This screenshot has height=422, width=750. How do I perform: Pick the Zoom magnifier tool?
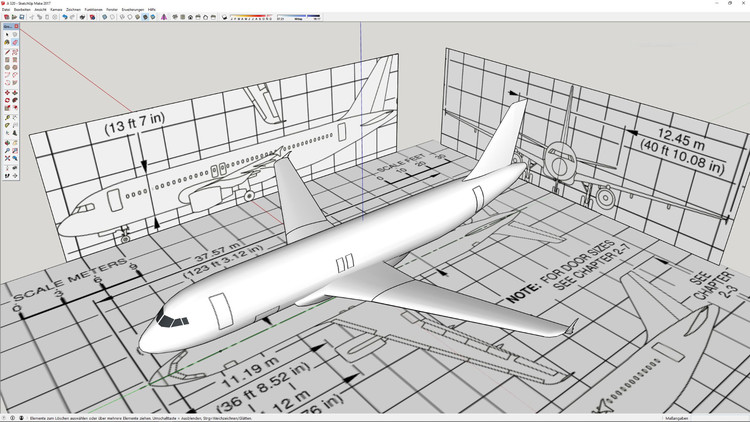pos(7,150)
